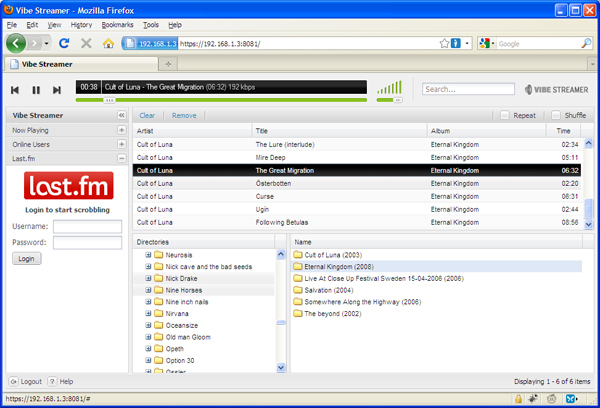Go to Firefox home page
The height and width of the screenshot is (408, 600).
pyautogui.click(x=108, y=43)
